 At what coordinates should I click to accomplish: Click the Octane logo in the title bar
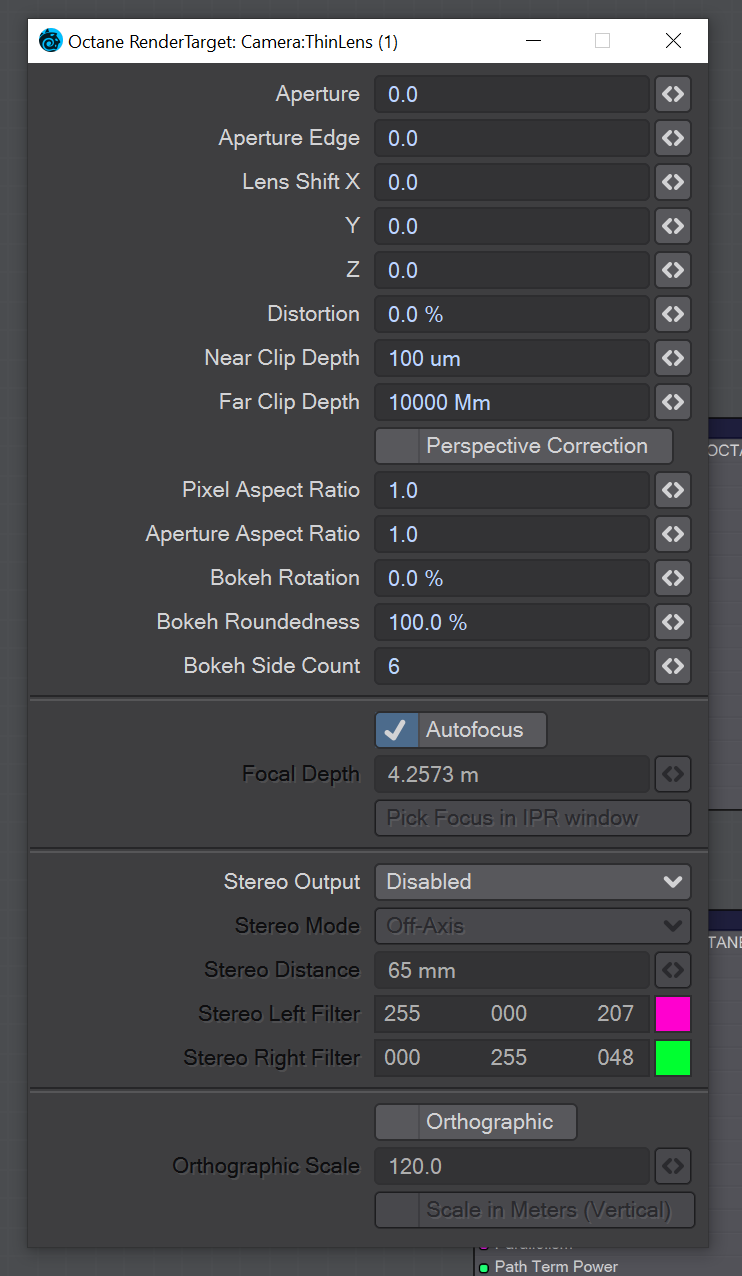pyautogui.click(x=50, y=41)
